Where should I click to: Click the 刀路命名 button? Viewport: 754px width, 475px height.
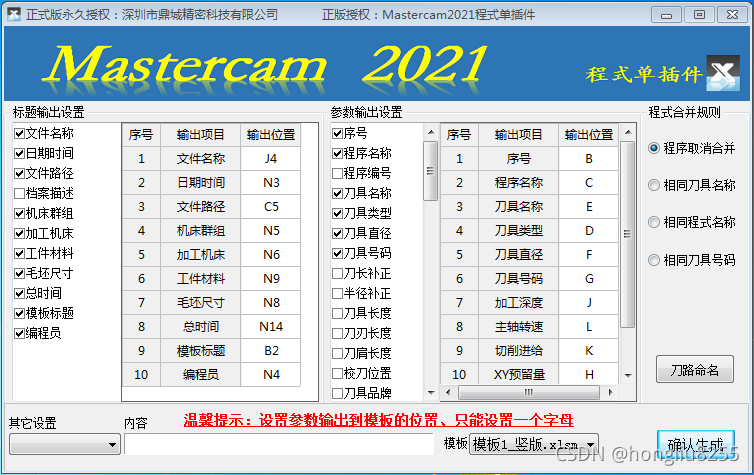click(693, 370)
